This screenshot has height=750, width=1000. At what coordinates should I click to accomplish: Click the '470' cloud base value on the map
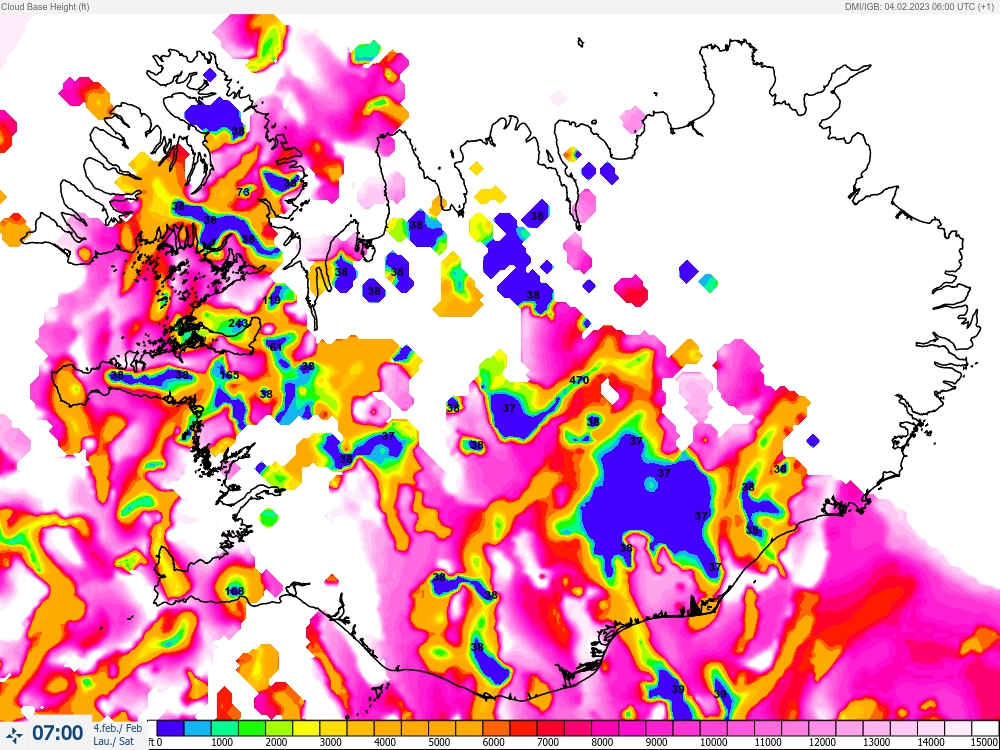click(x=578, y=380)
